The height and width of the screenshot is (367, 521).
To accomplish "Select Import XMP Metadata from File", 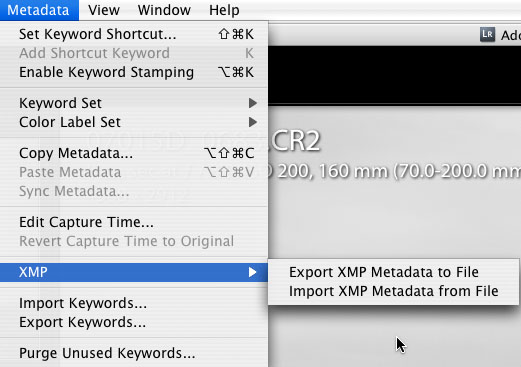I will [394, 291].
